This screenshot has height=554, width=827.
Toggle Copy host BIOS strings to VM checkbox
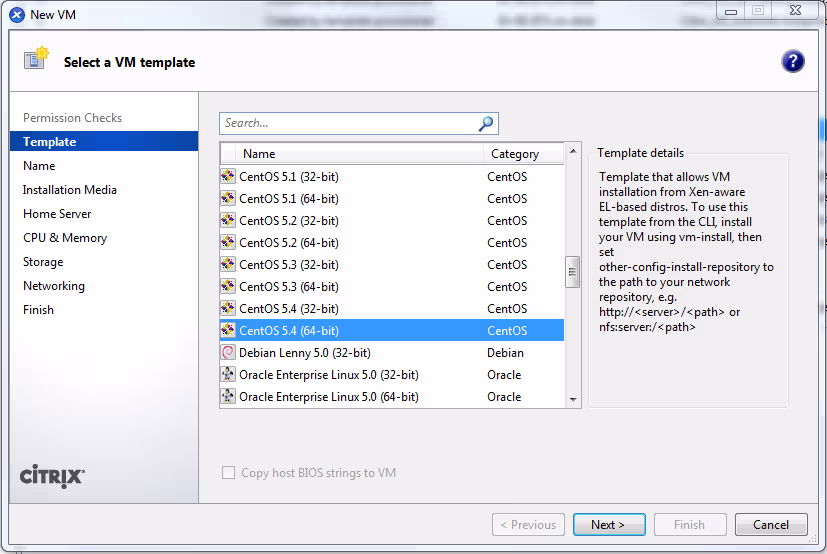coord(228,473)
